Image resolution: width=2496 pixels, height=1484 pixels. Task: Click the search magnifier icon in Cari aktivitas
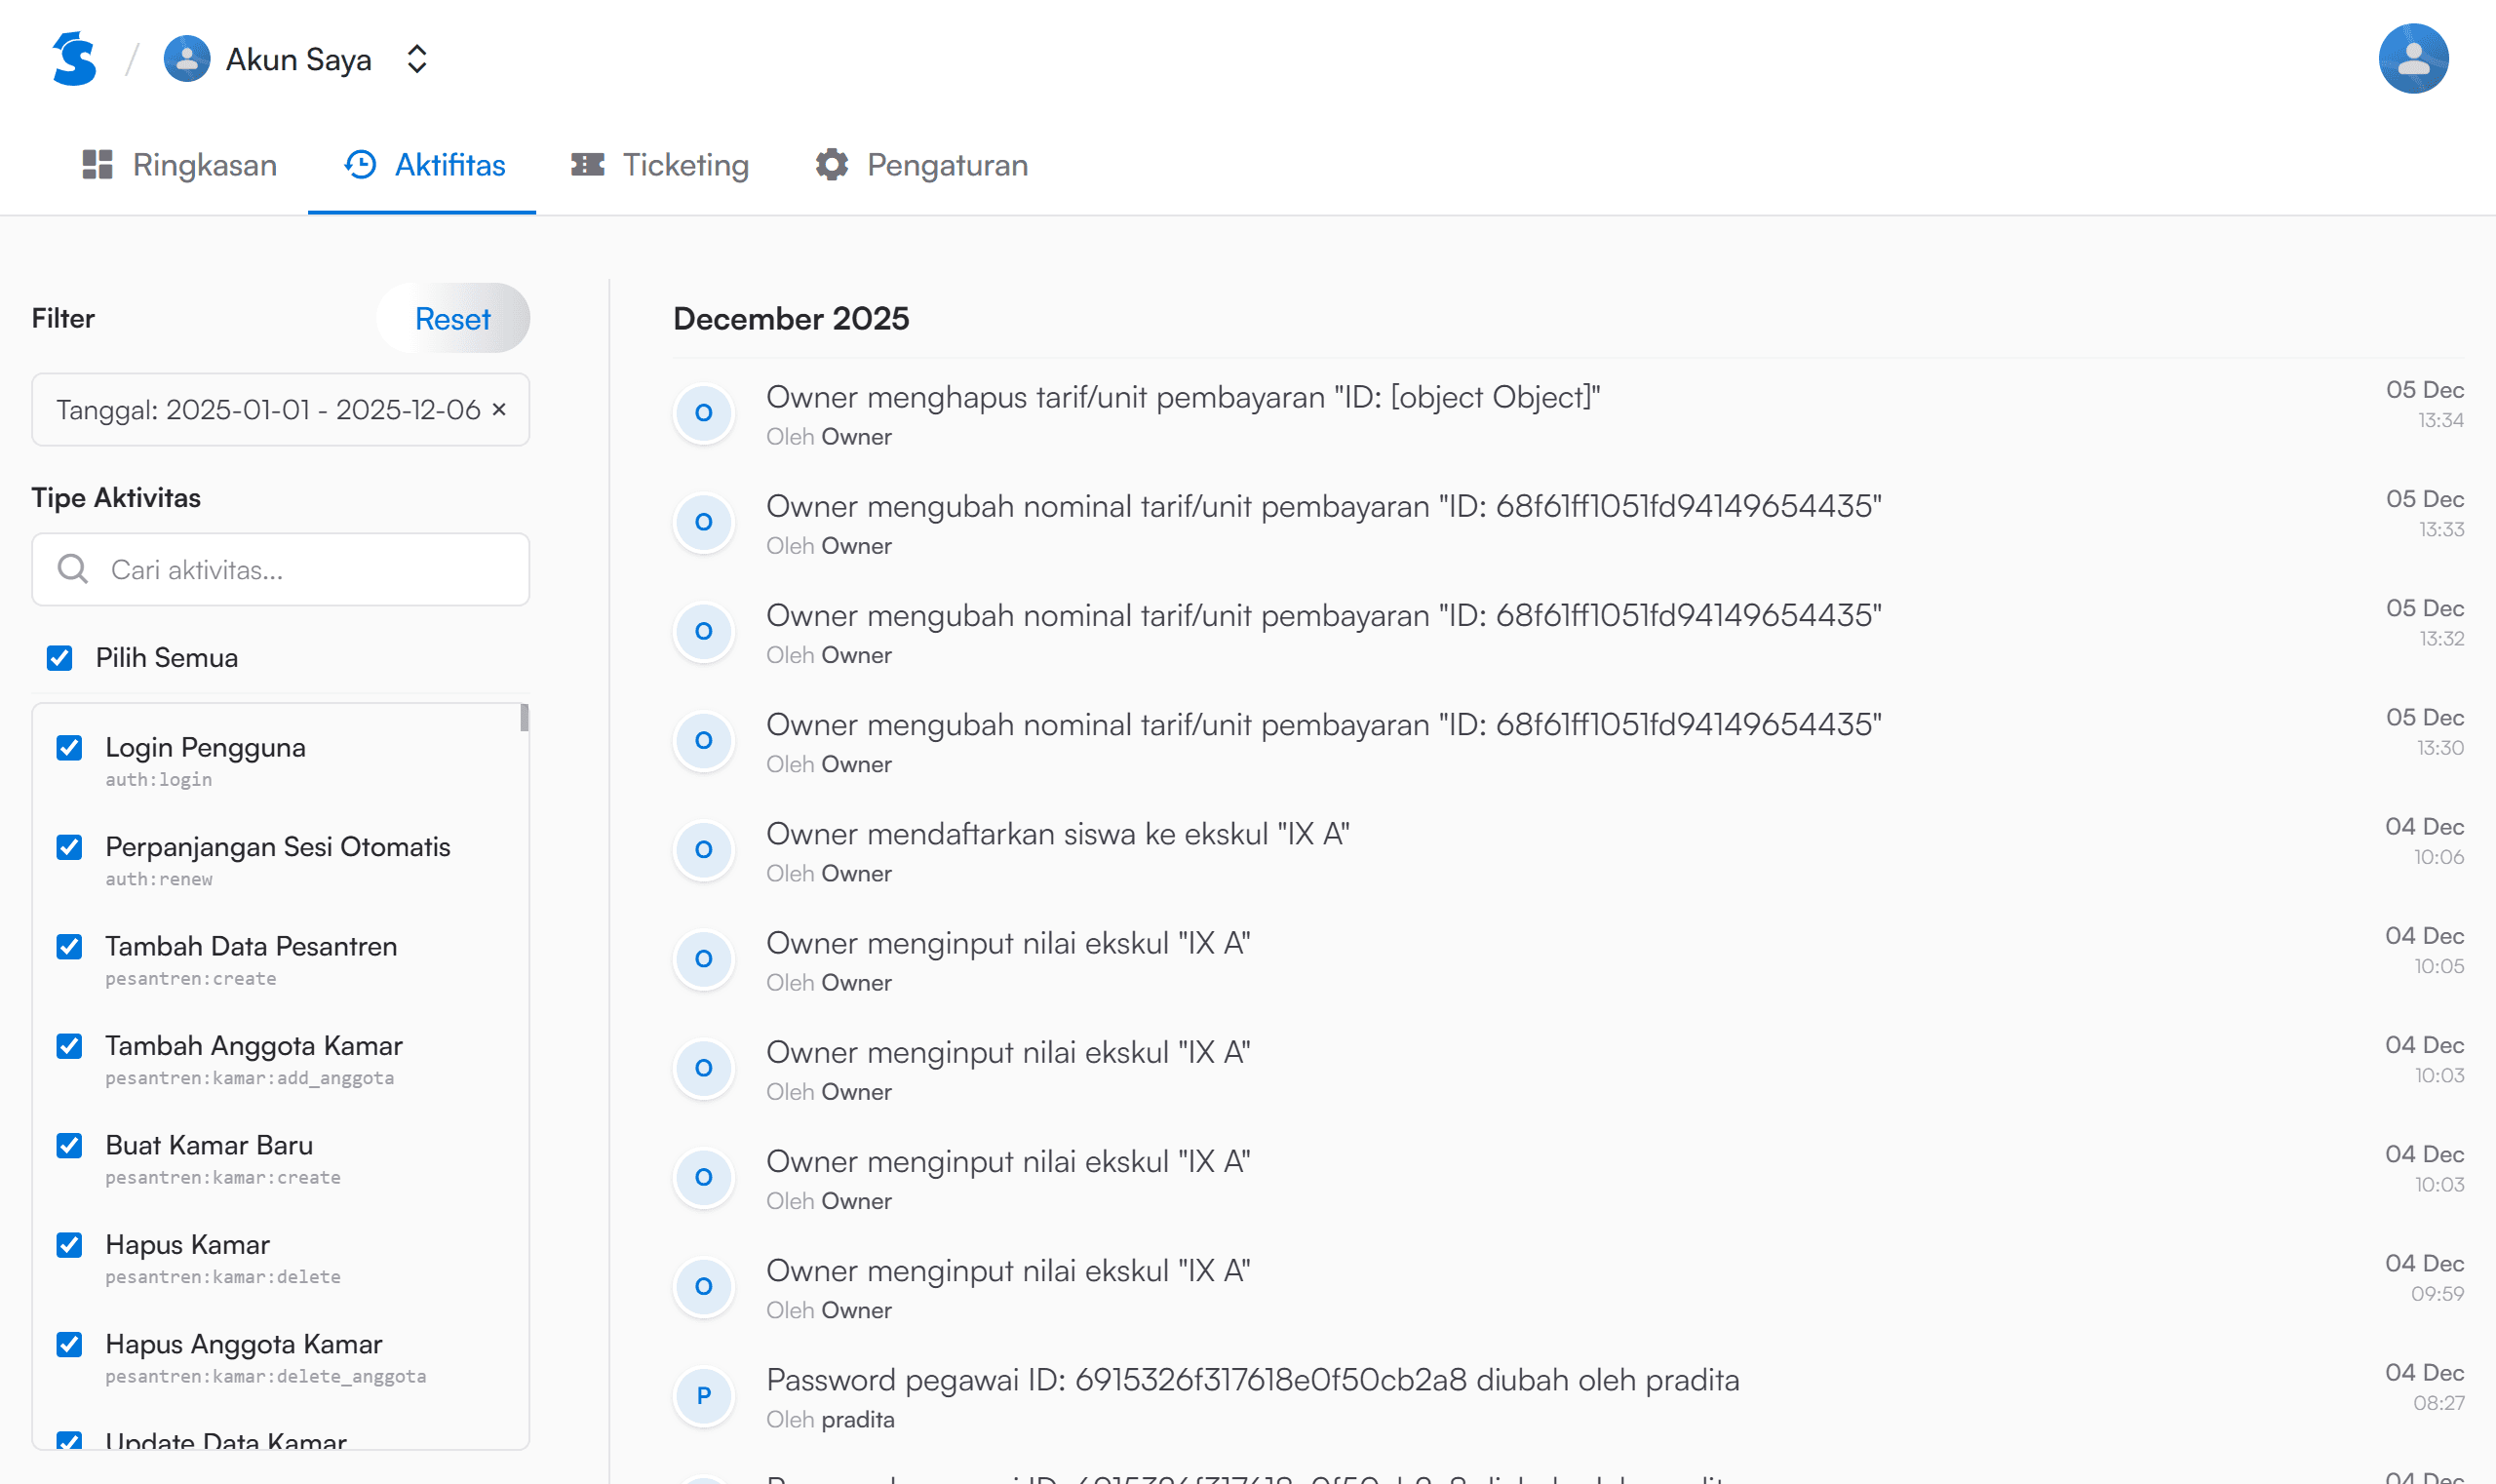73,569
